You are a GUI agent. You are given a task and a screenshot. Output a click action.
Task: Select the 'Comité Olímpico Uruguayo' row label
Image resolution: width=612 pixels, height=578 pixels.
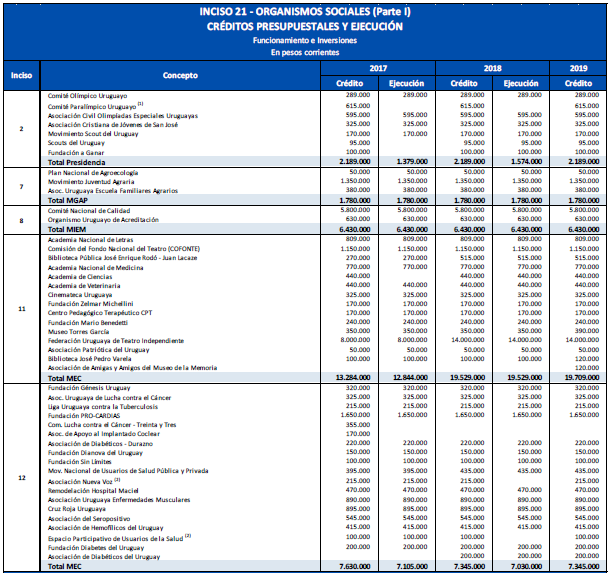point(87,96)
